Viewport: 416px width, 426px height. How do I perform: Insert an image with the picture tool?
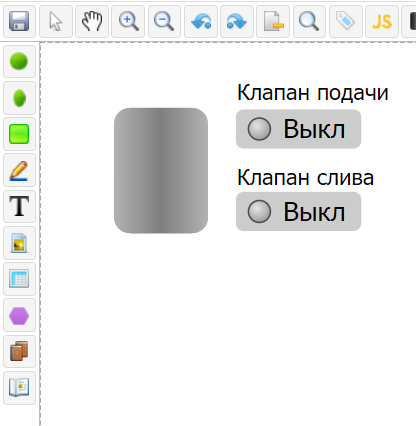(x=19, y=243)
